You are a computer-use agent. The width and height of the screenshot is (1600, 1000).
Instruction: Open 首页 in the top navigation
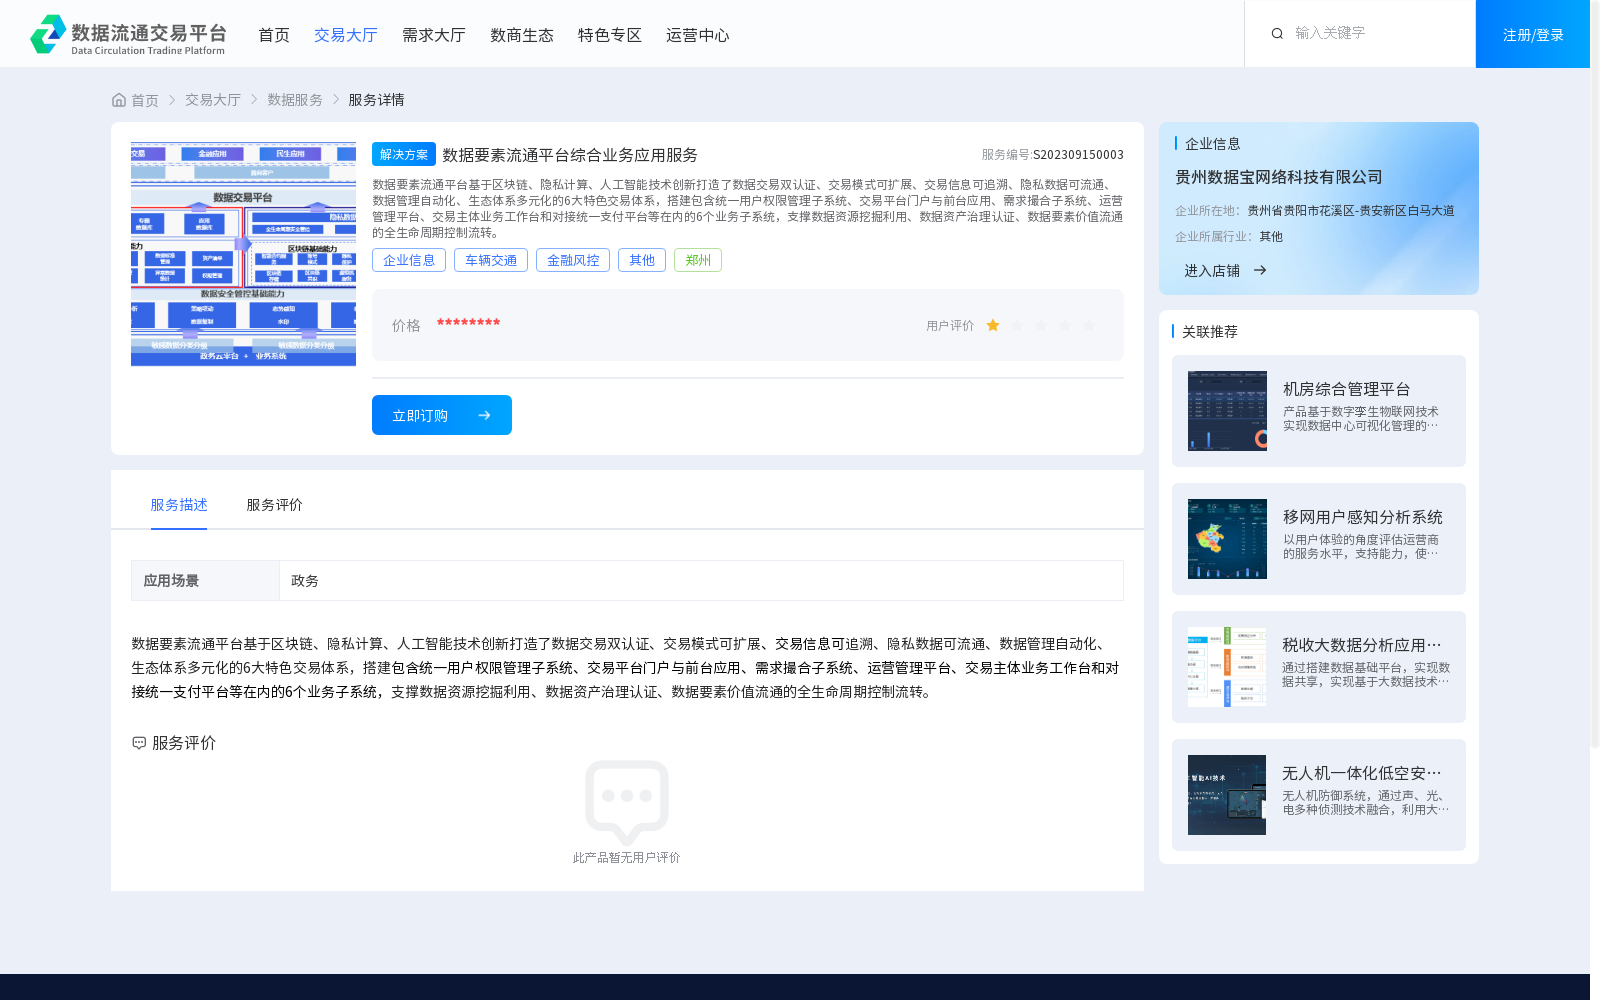[274, 35]
